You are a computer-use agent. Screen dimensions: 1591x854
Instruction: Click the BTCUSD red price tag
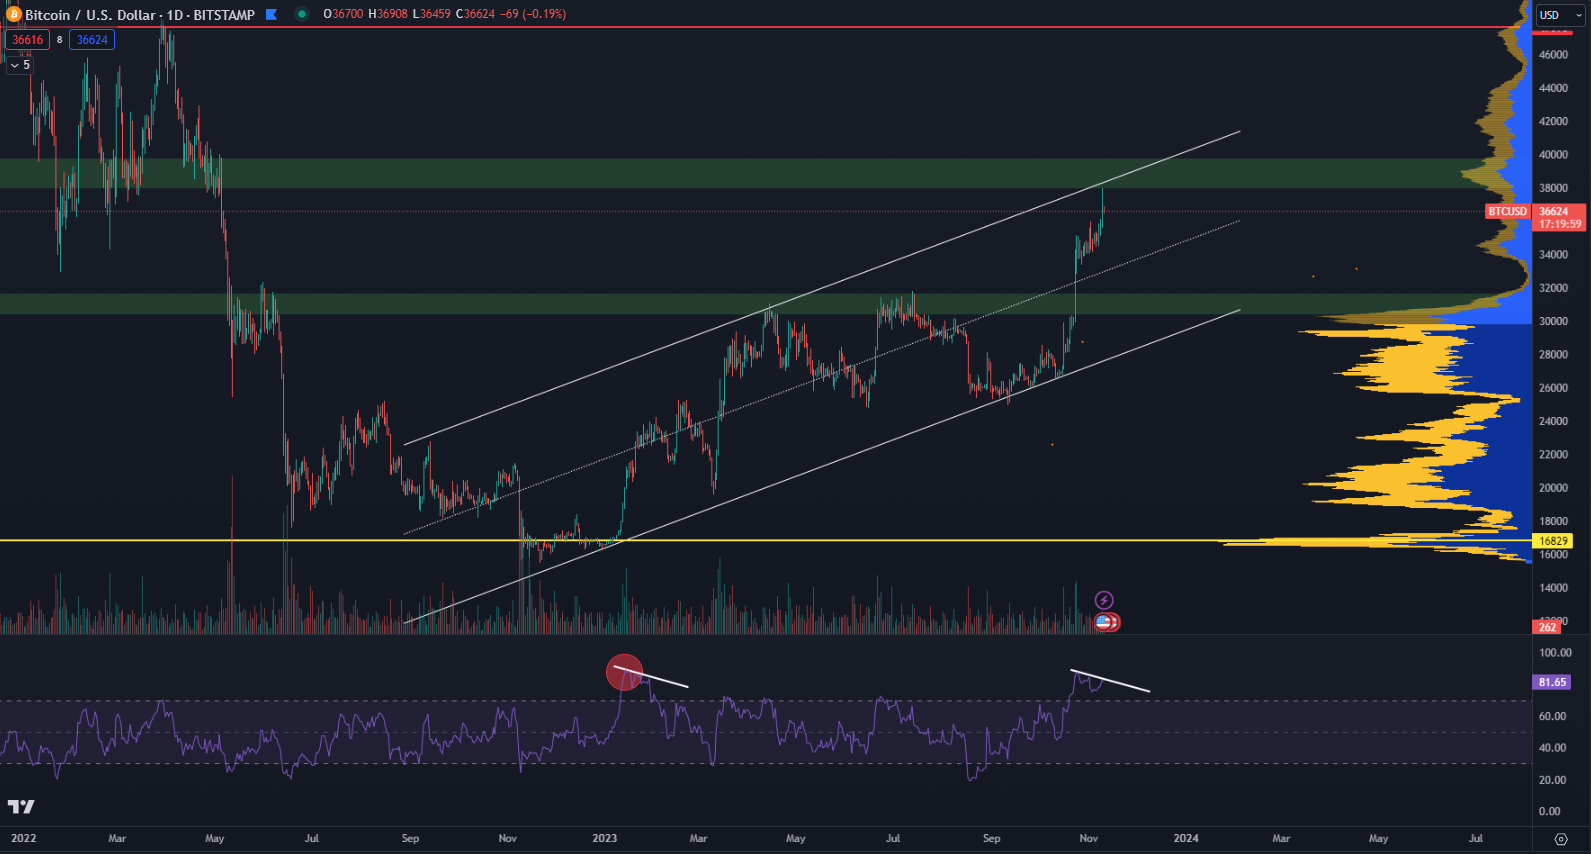click(1508, 212)
